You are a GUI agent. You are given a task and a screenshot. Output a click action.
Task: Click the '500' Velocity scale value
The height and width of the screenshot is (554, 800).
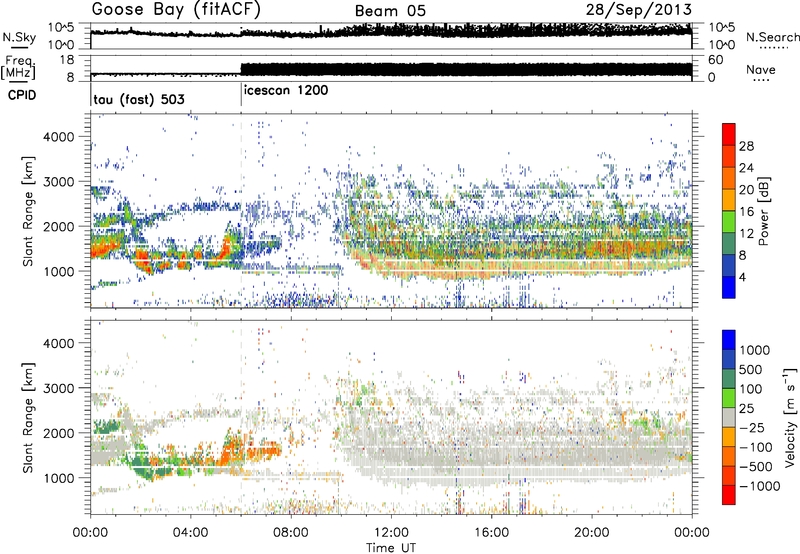[753, 369]
